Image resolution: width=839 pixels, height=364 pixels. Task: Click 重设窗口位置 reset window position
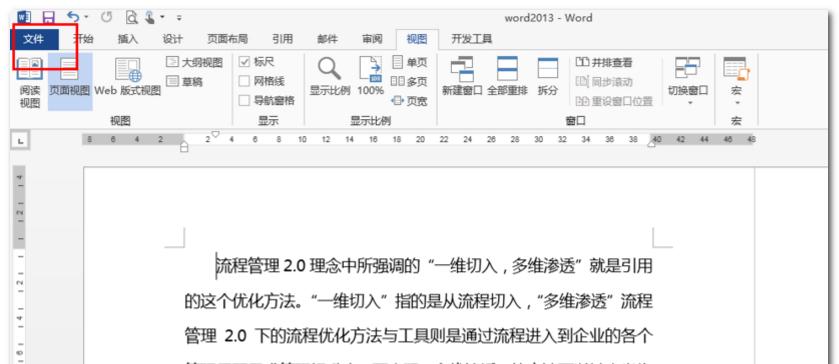(x=614, y=101)
